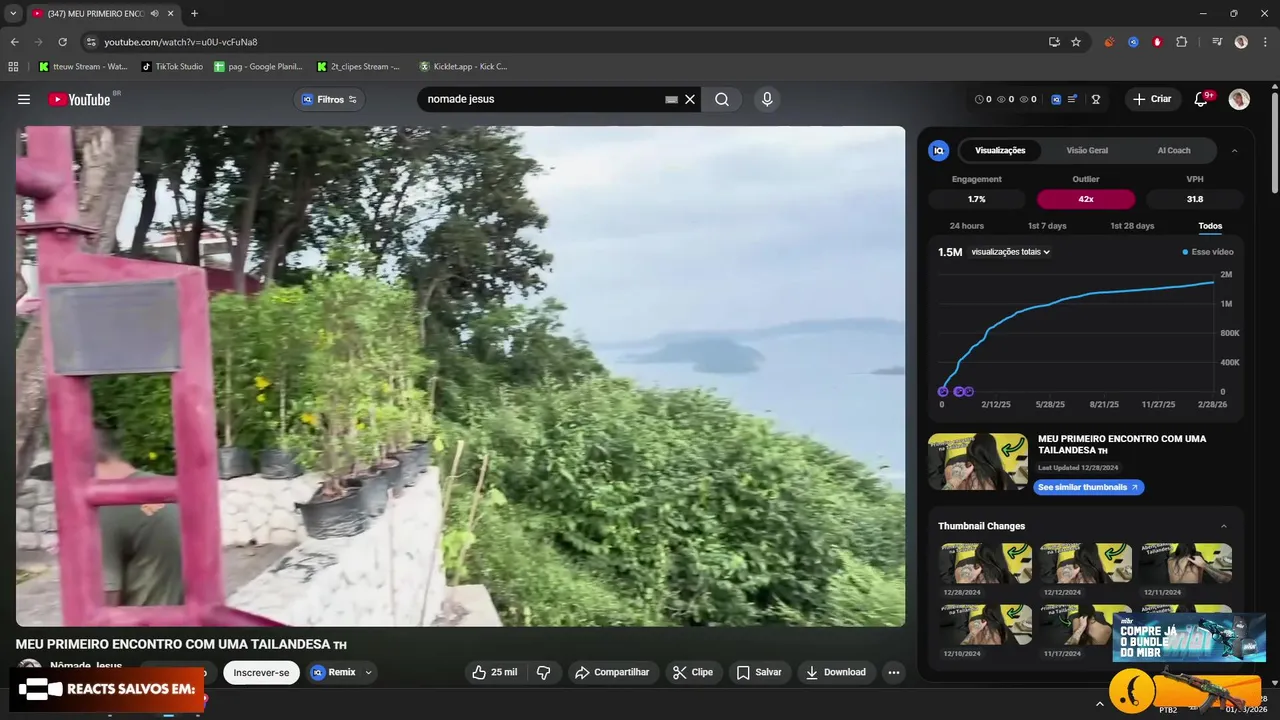
Task: Switch to the AI Coach tab
Action: (1173, 150)
